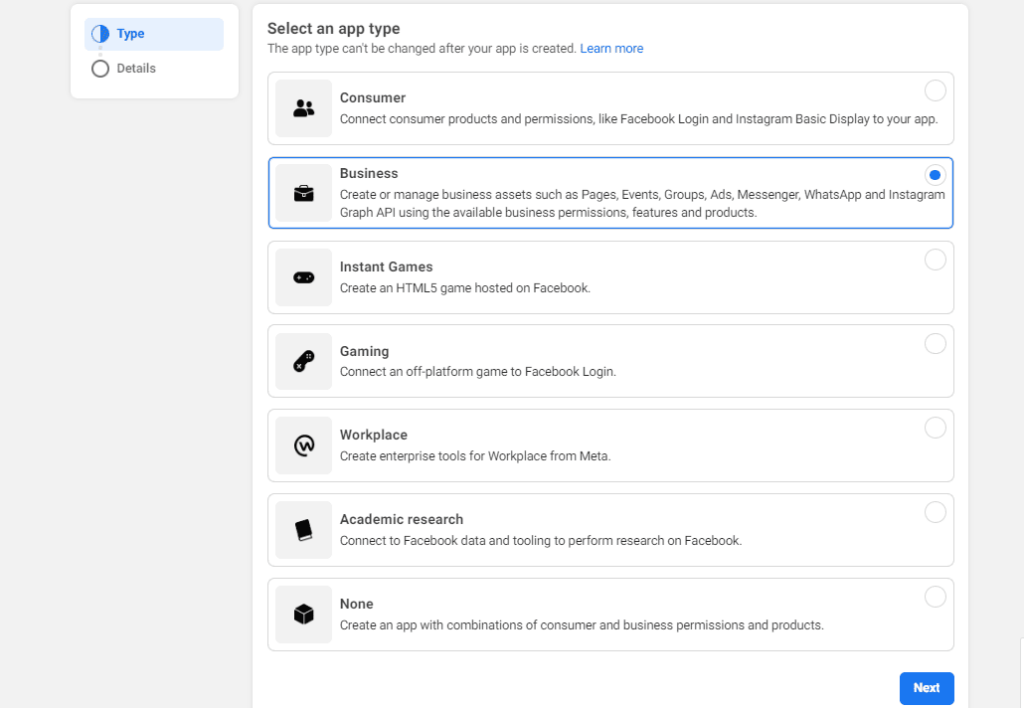Screen dimensions: 1024x708
Task: Select the Gaming radio button
Action: tap(935, 344)
